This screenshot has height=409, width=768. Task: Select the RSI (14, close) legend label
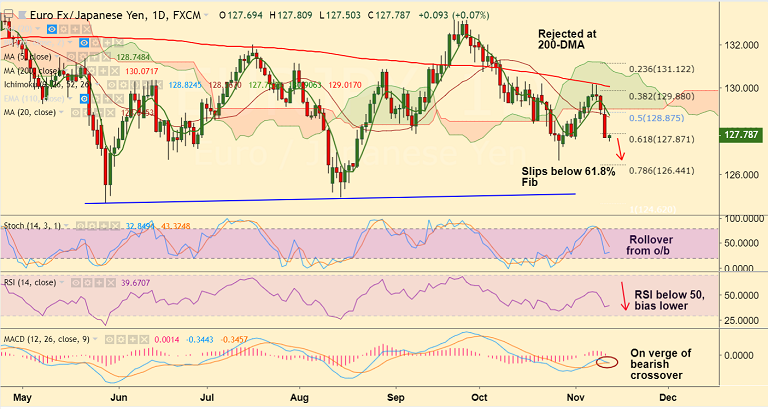pos(30,283)
